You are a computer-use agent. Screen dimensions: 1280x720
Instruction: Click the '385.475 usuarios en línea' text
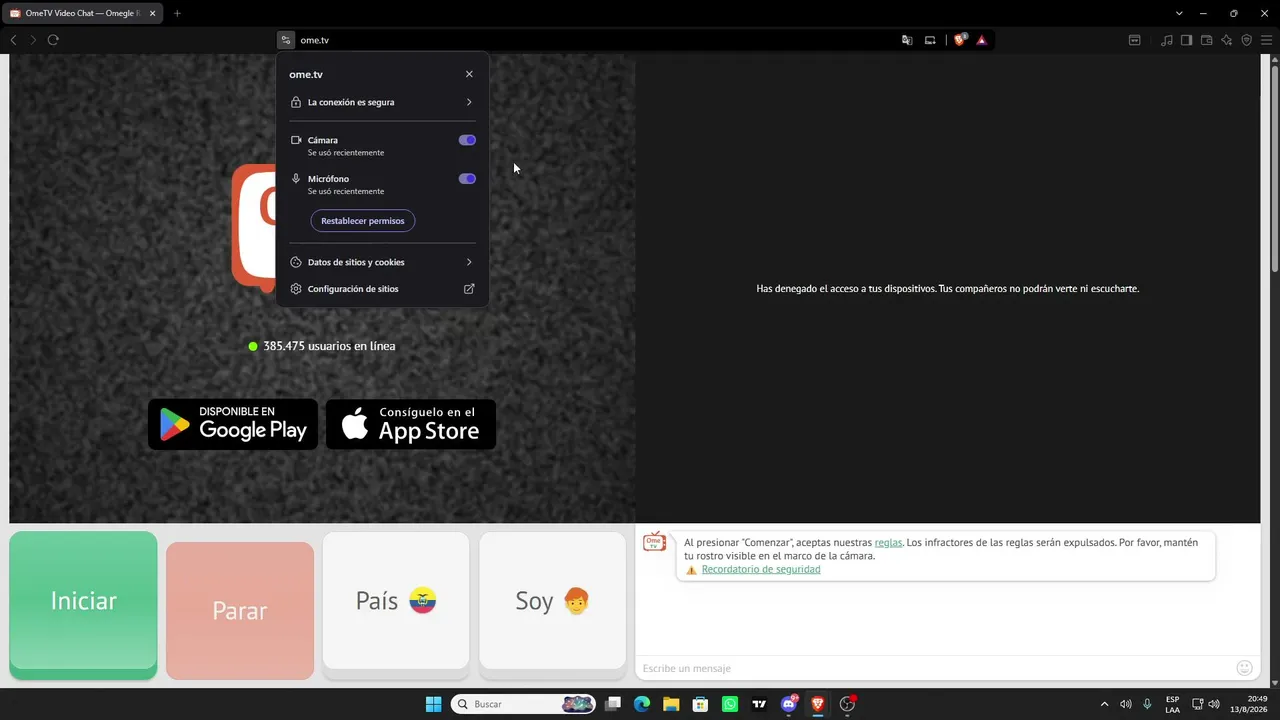329,346
